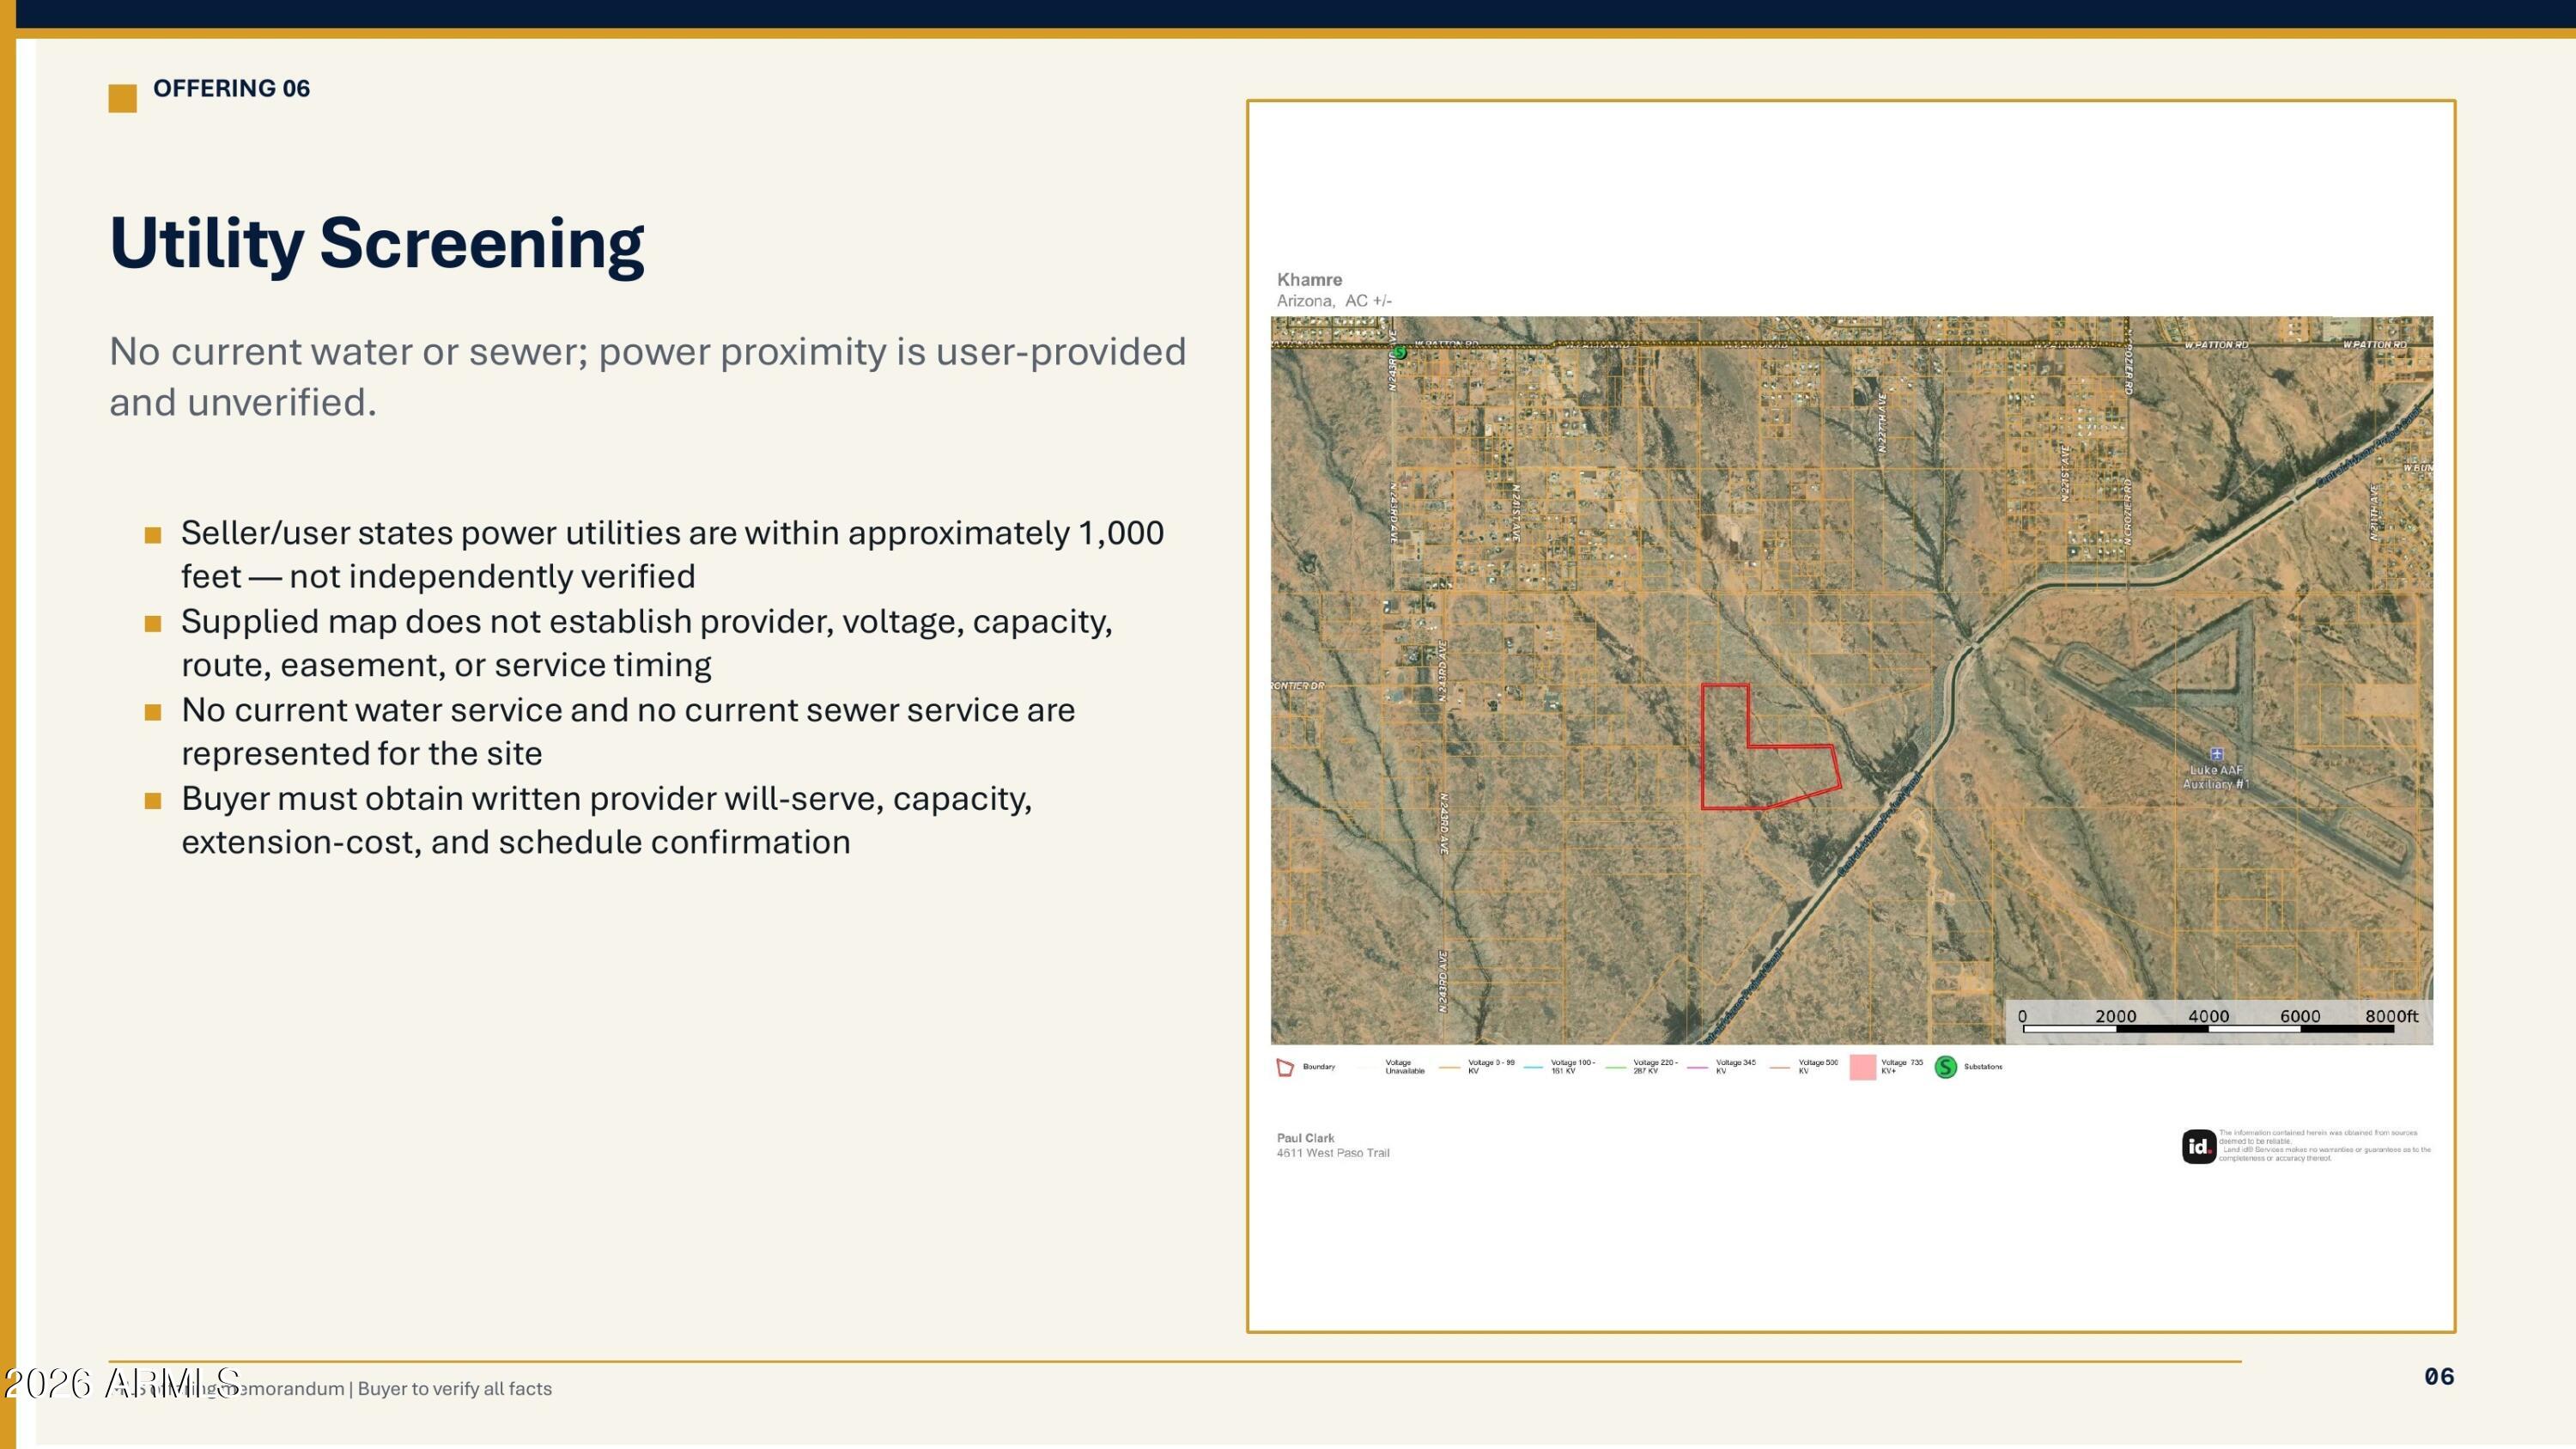Click the "6000" scale bar value
Image resolution: width=2576 pixels, height=1449 pixels.
[2300, 1016]
